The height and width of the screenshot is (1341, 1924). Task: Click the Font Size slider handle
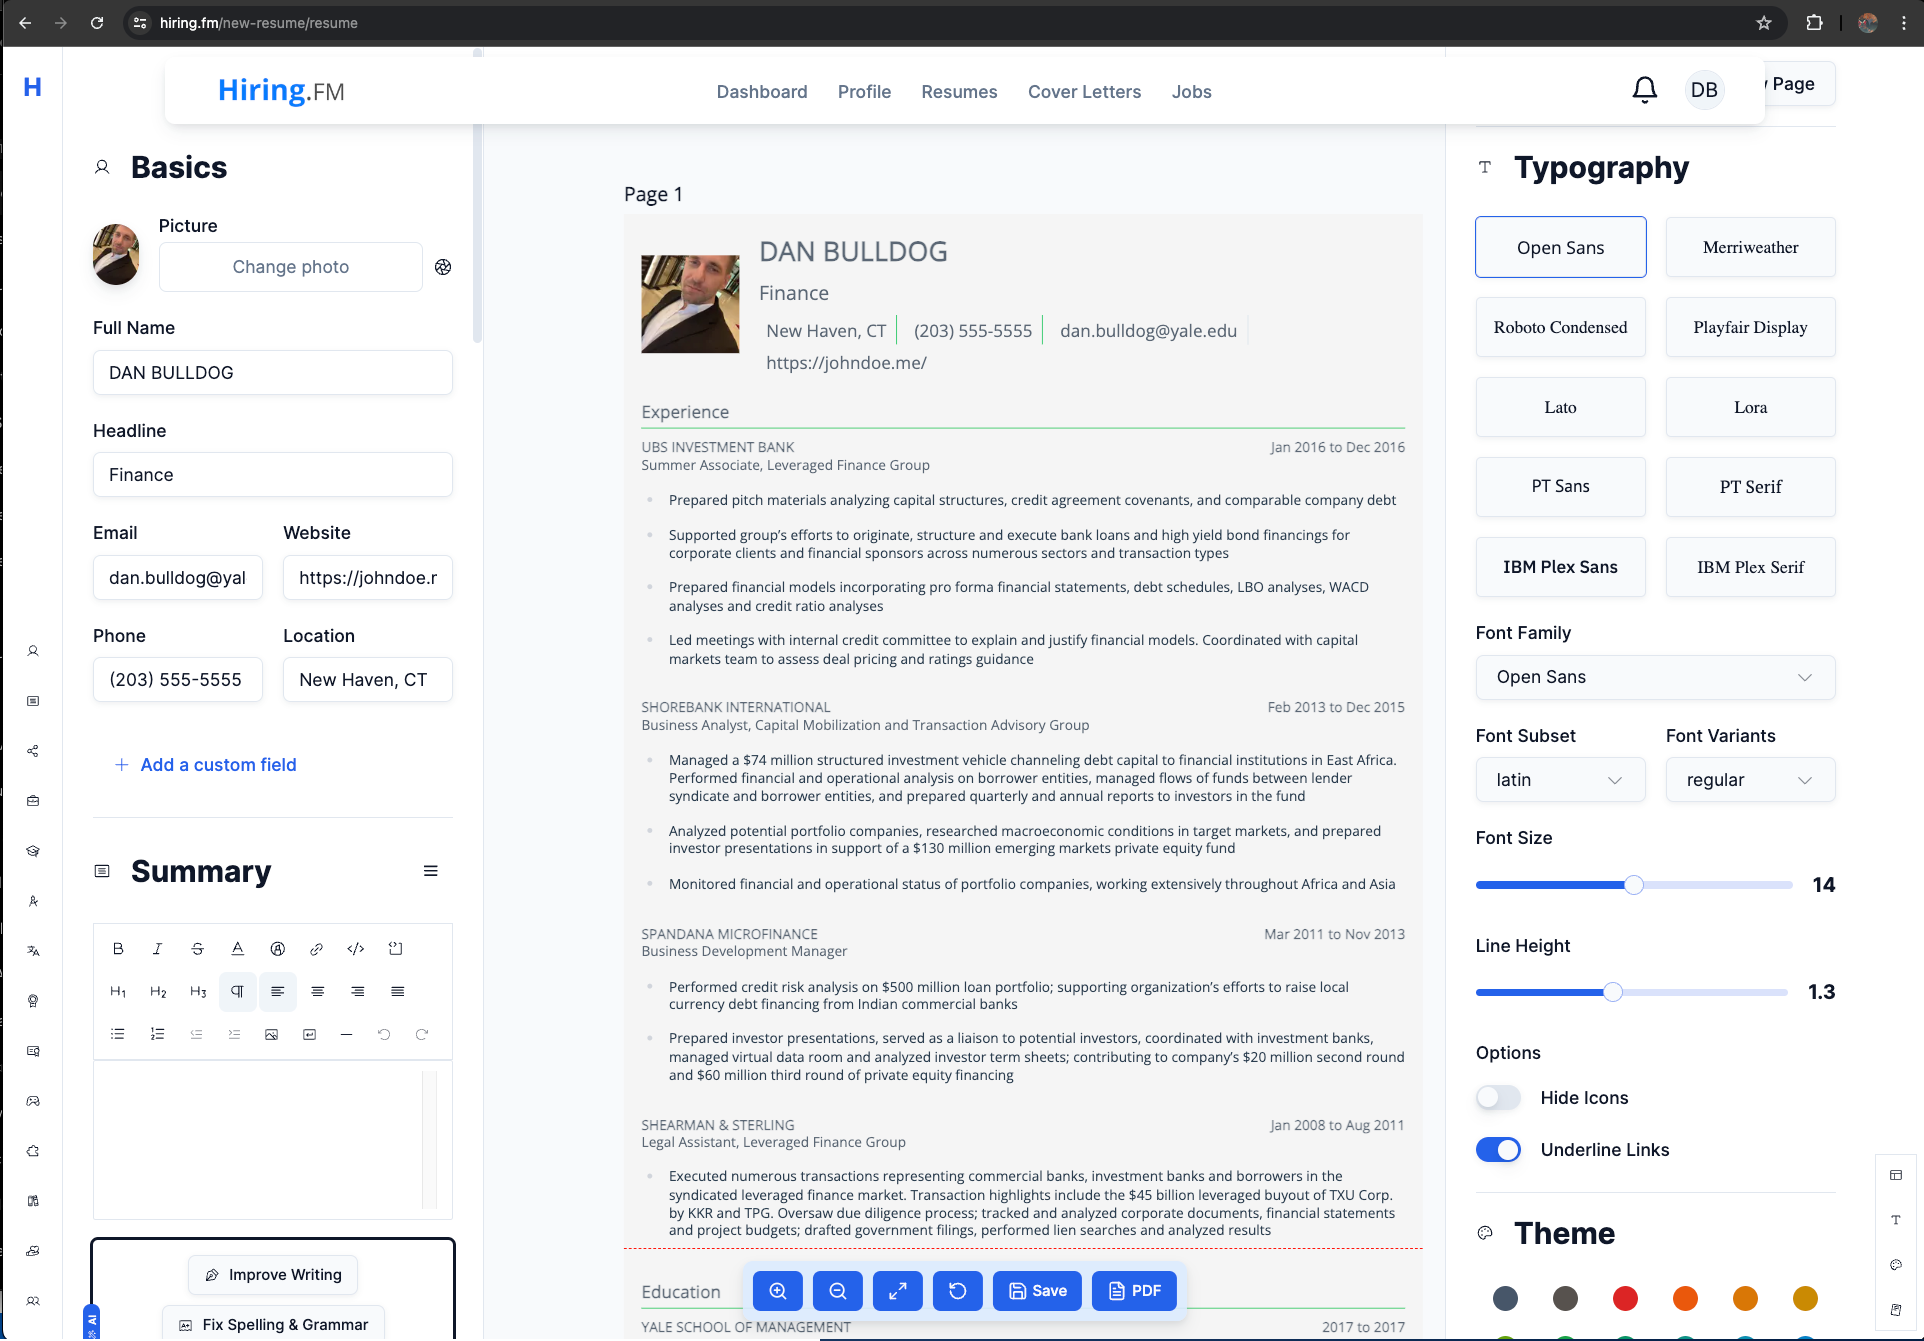pos(1634,885)
